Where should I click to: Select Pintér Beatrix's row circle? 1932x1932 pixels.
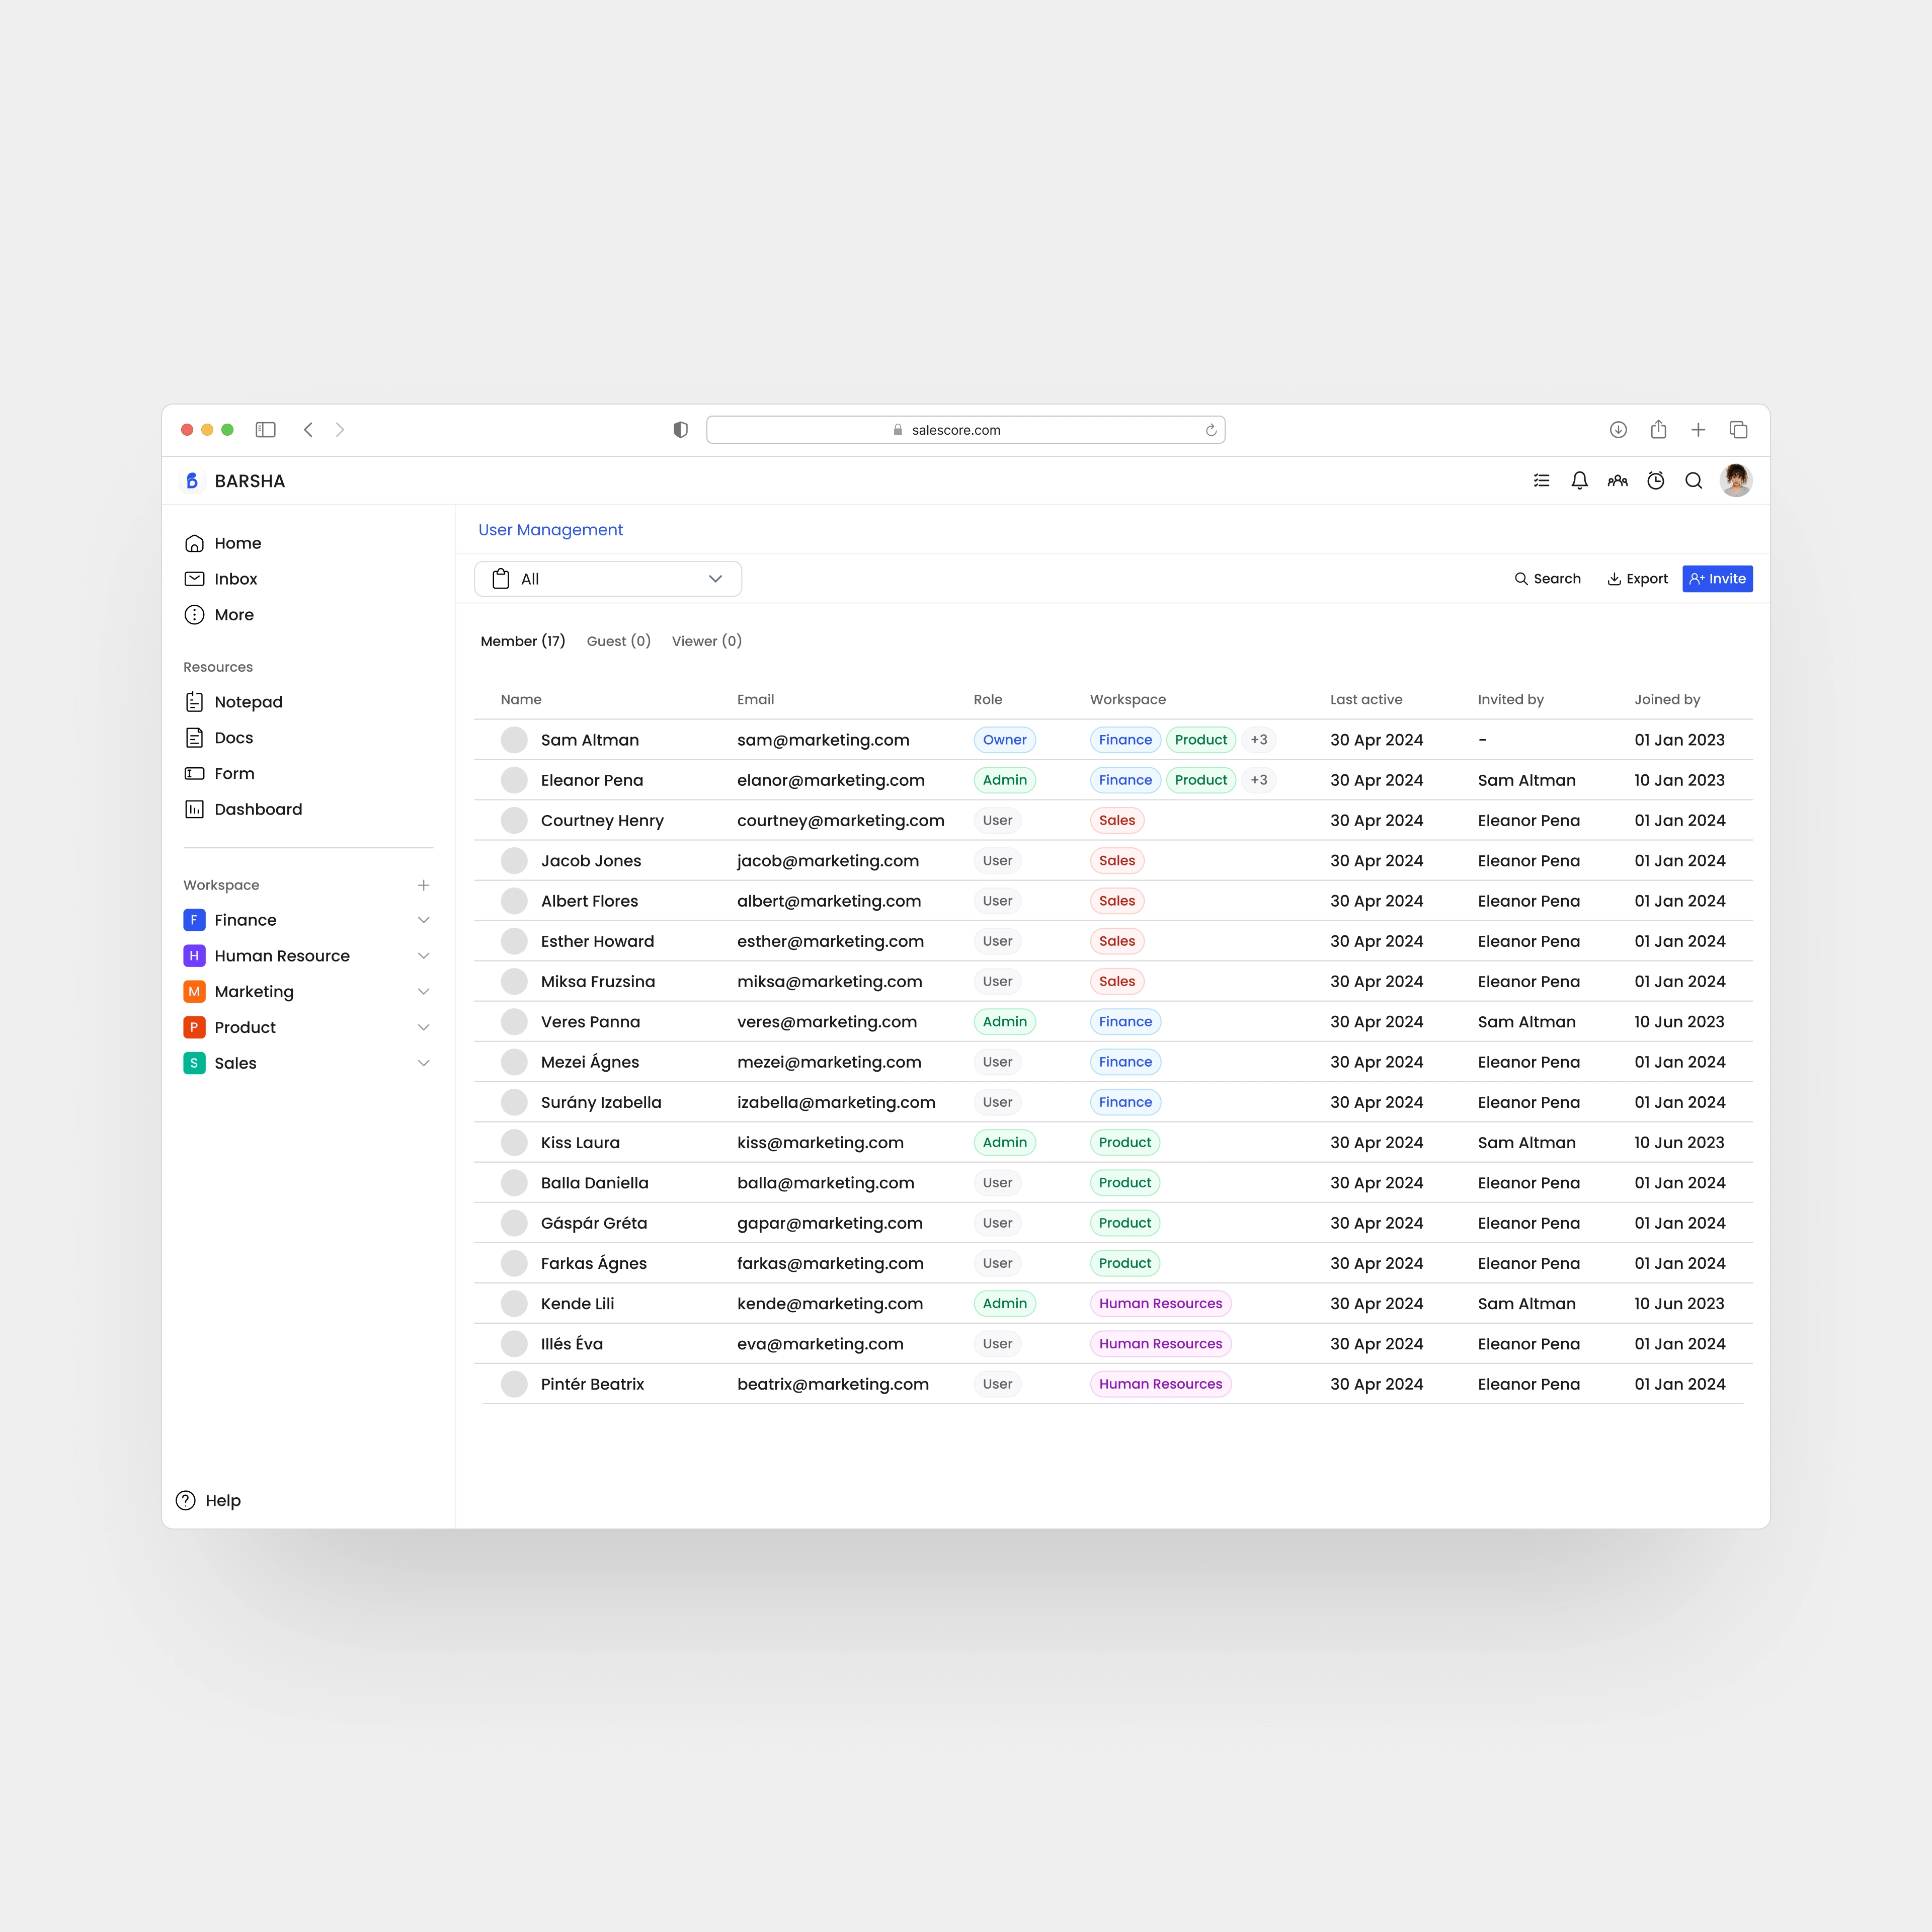coord(514,1384)
